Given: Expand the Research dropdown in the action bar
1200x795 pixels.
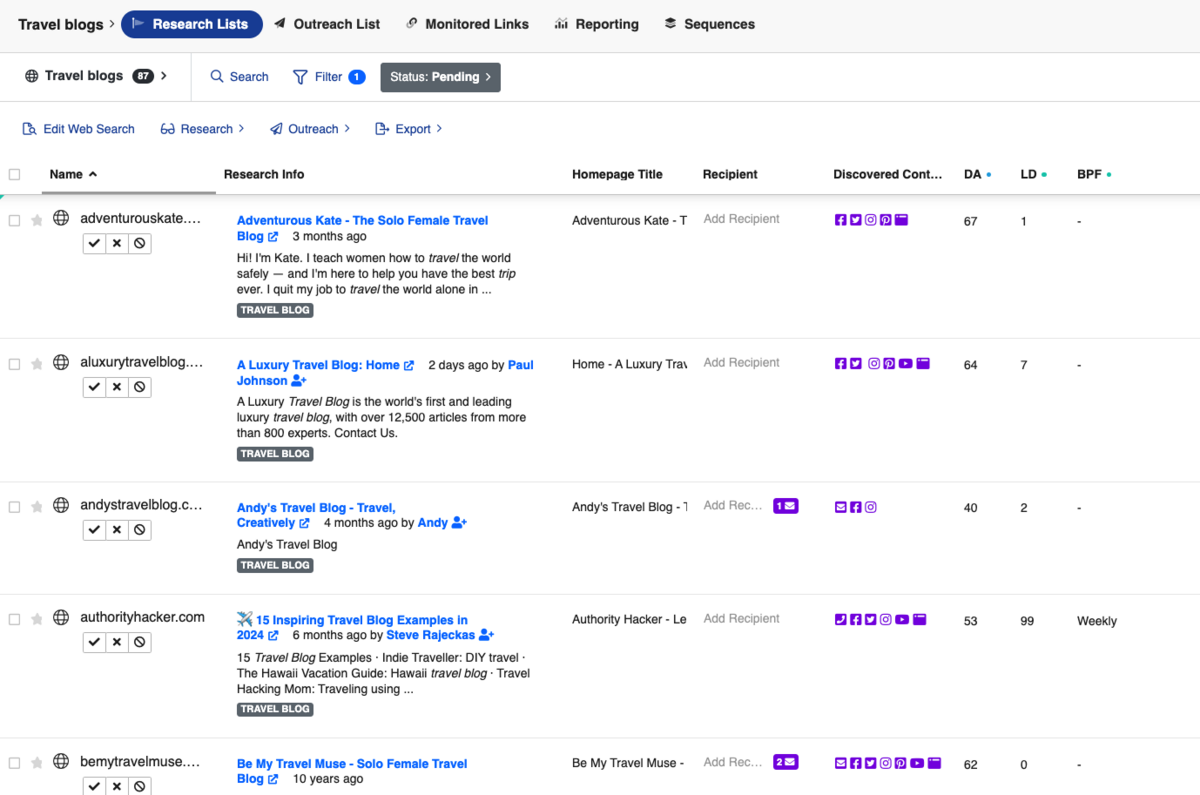Looking at the screenshot, I should [x=203, y=128].
